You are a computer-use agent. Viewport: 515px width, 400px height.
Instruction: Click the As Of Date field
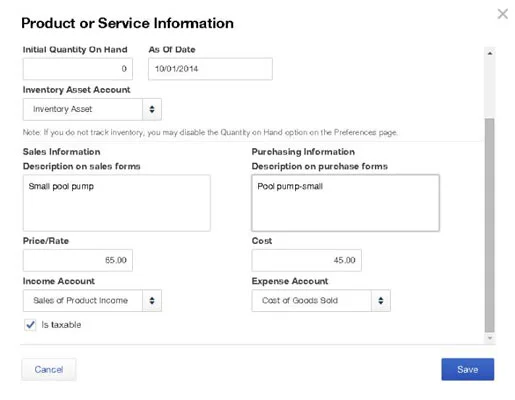tap(210, 69)
